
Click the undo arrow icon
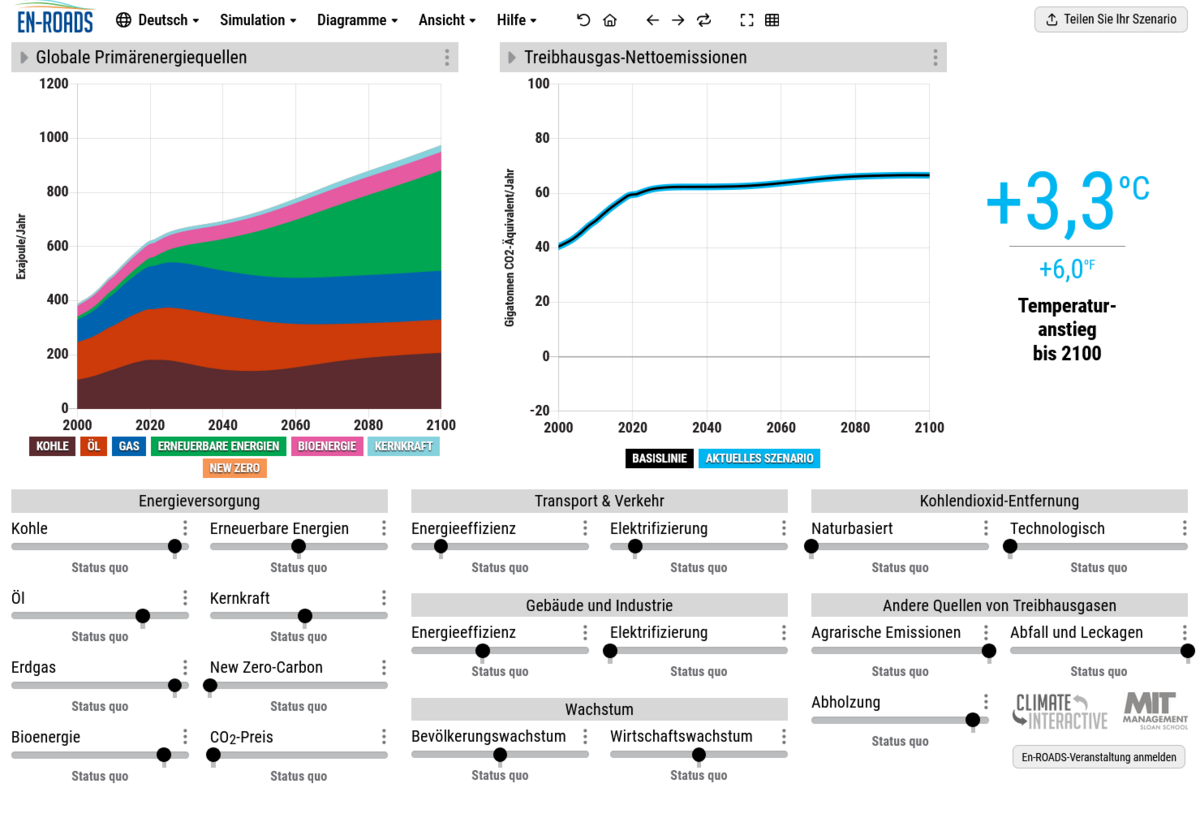[584, 20]
